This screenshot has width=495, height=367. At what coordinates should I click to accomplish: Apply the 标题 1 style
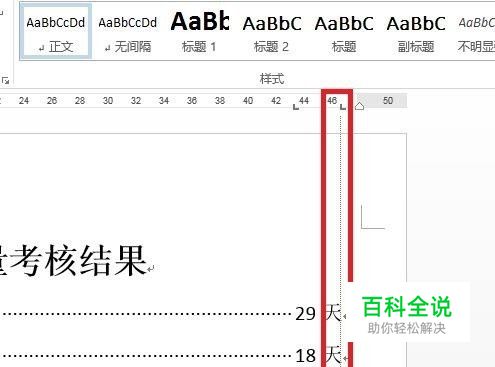199,32
